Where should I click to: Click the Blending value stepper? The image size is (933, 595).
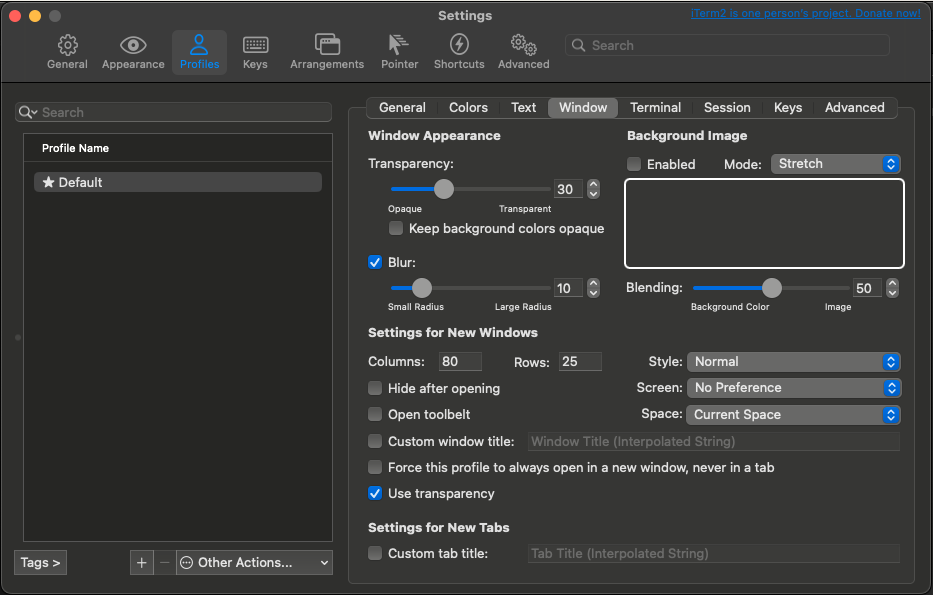pos(892,288)
